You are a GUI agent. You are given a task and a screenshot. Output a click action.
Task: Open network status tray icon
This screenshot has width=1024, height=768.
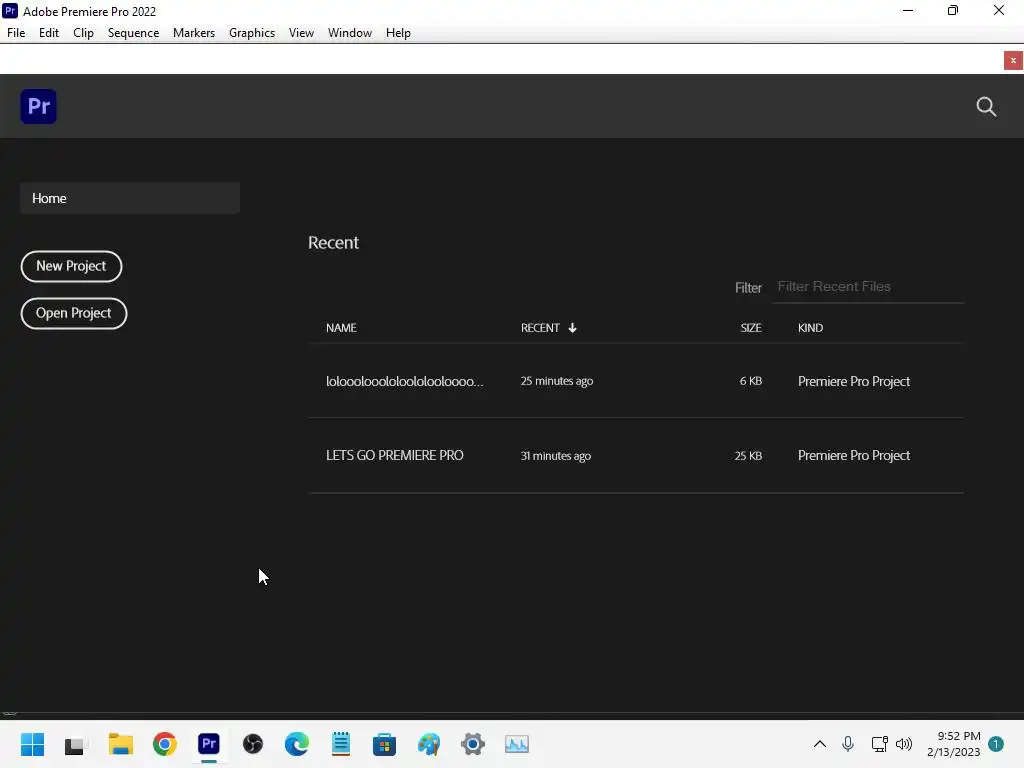[x=879, y=744]
